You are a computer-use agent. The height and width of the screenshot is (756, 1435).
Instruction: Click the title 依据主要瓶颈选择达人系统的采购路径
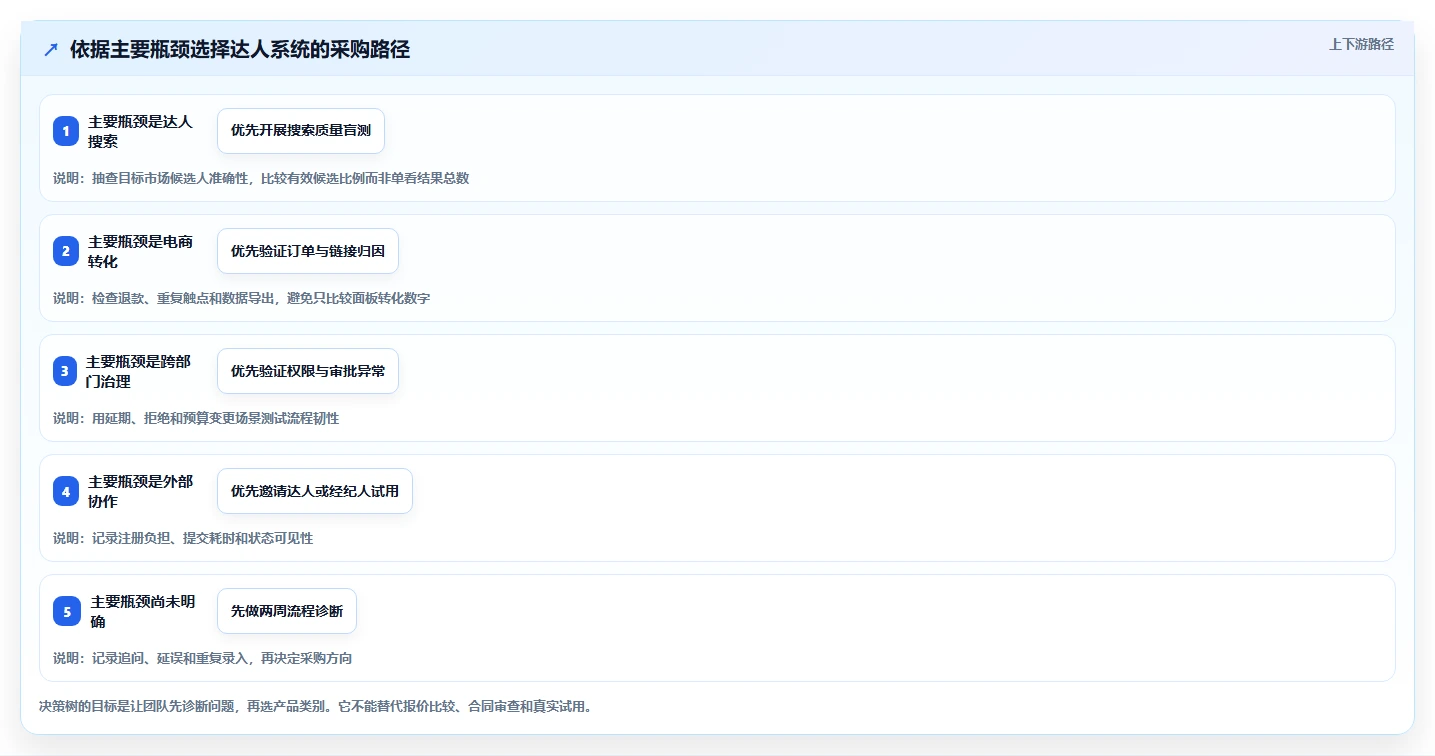(x=240, y=50)
